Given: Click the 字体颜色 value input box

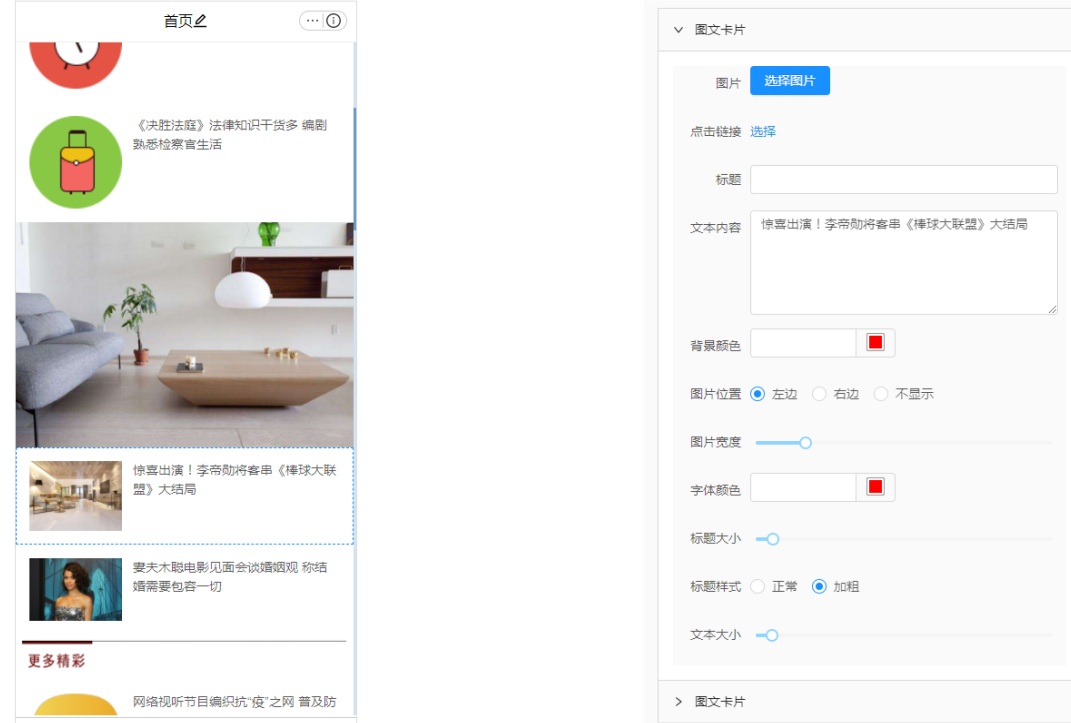Looking at the screenshot, I should (x=803, y=487).
